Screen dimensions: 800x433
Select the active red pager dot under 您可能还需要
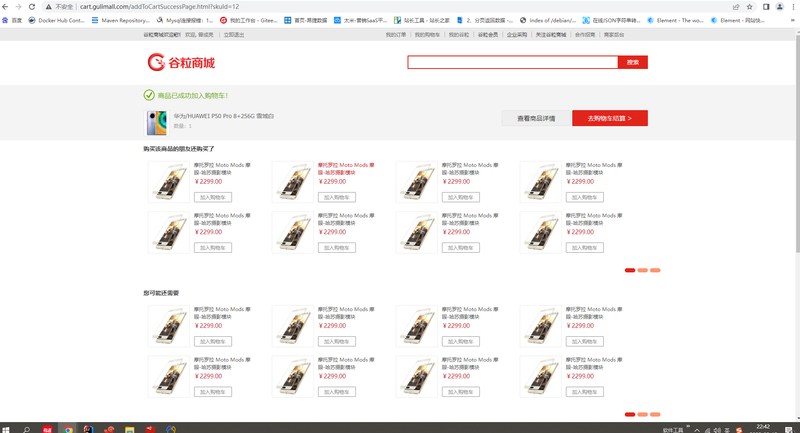pyautogui.click(x=630, y=414)
